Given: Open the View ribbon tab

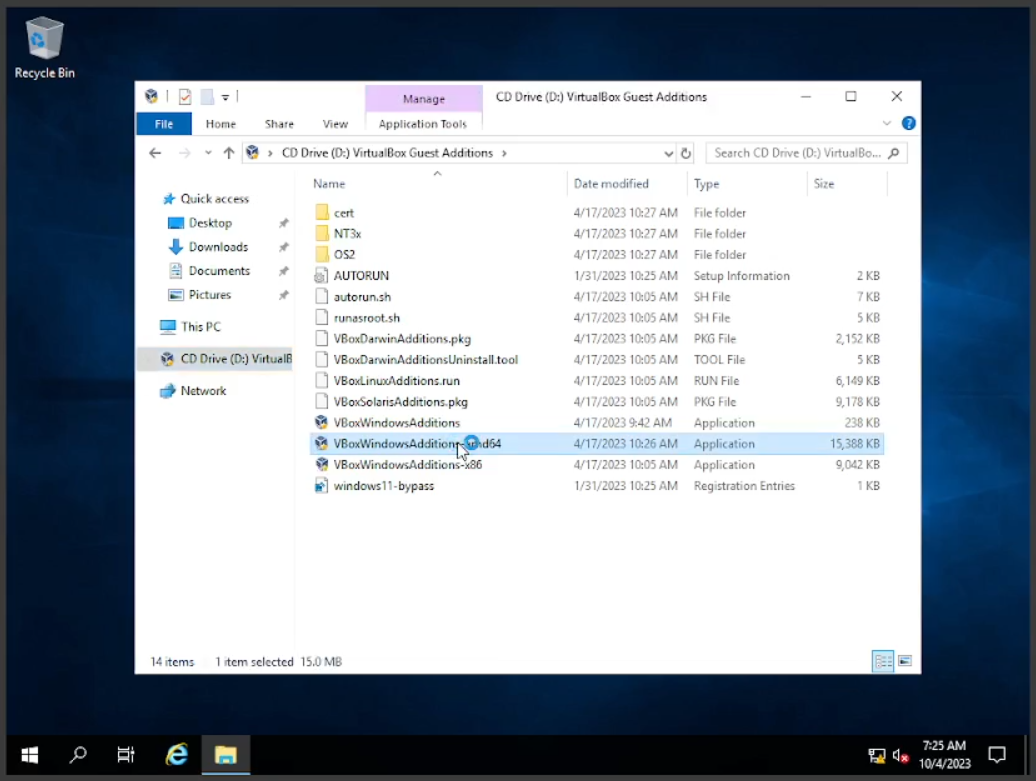Looking at the screenshot, I should click(x=335, y=124).
